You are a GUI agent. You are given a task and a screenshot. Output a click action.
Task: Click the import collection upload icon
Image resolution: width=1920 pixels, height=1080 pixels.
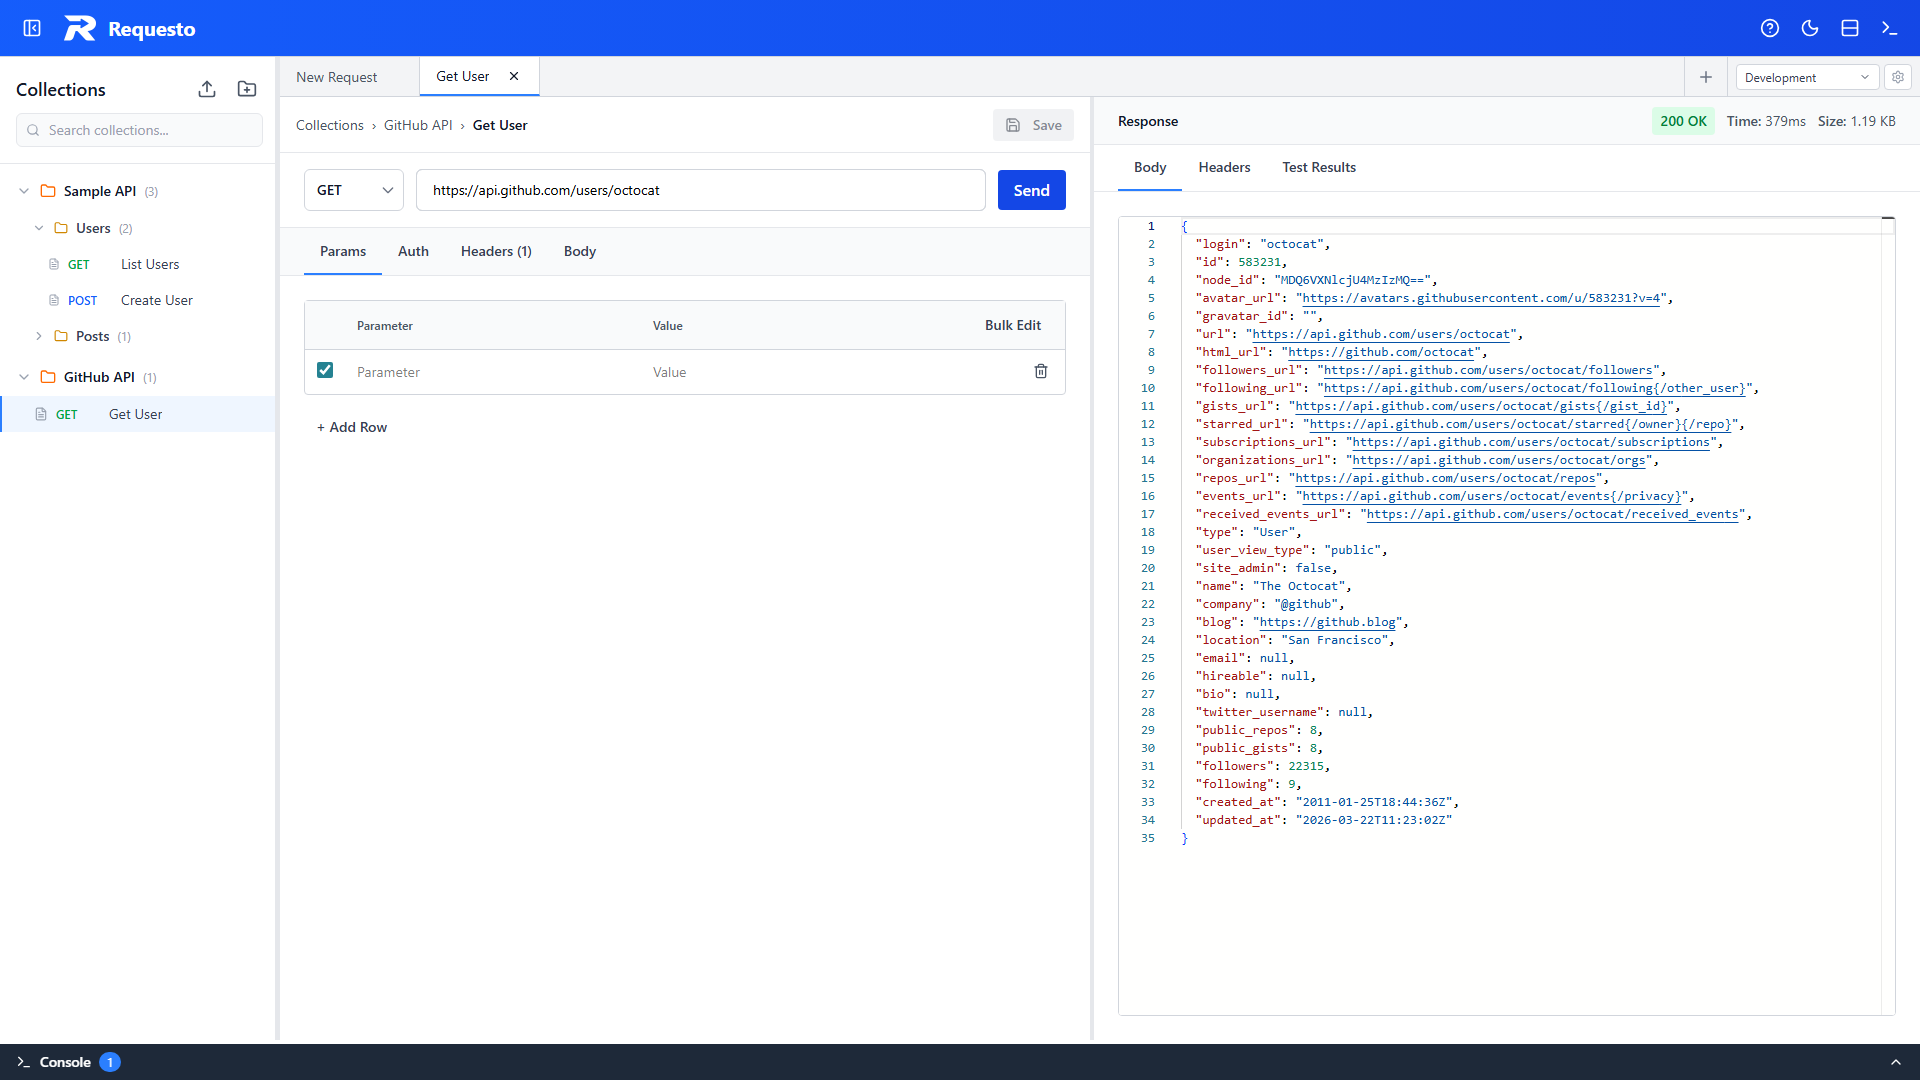coord(207,89)
